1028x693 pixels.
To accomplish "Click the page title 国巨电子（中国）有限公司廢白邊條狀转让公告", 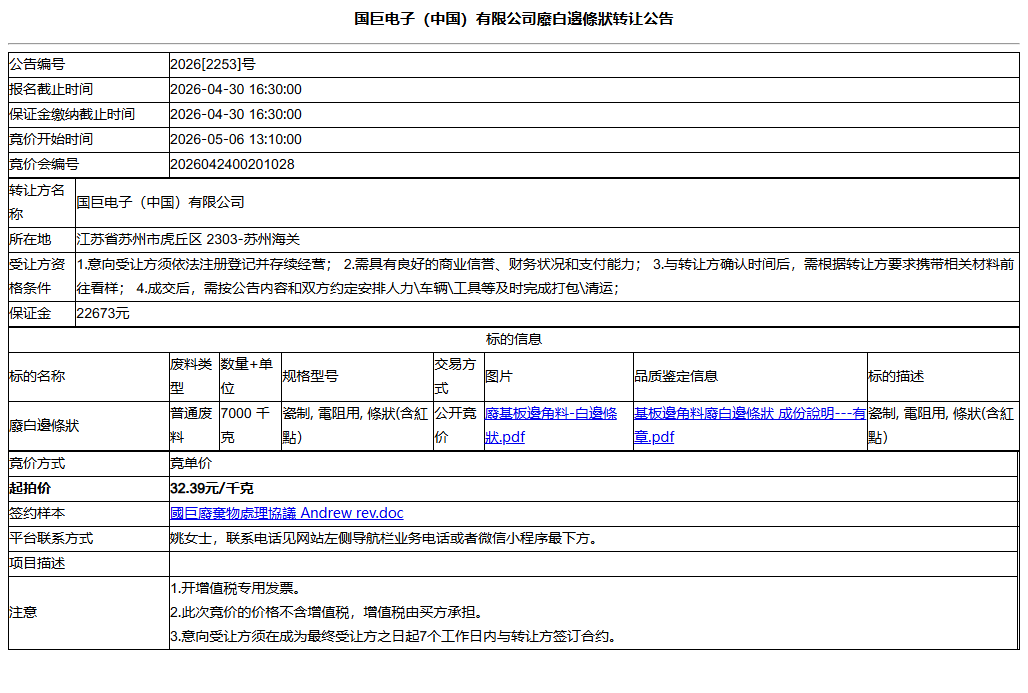I will pos(514,19).
